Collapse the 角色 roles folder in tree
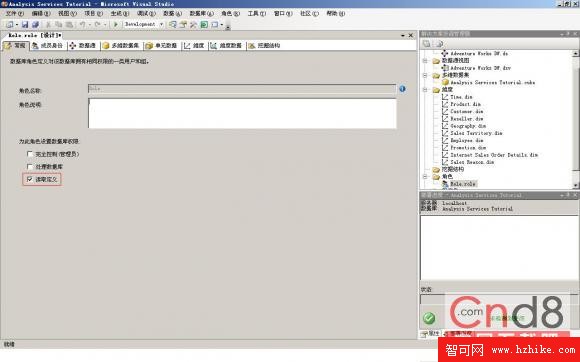This screenshot has width=580, height=362. point(425,176)
